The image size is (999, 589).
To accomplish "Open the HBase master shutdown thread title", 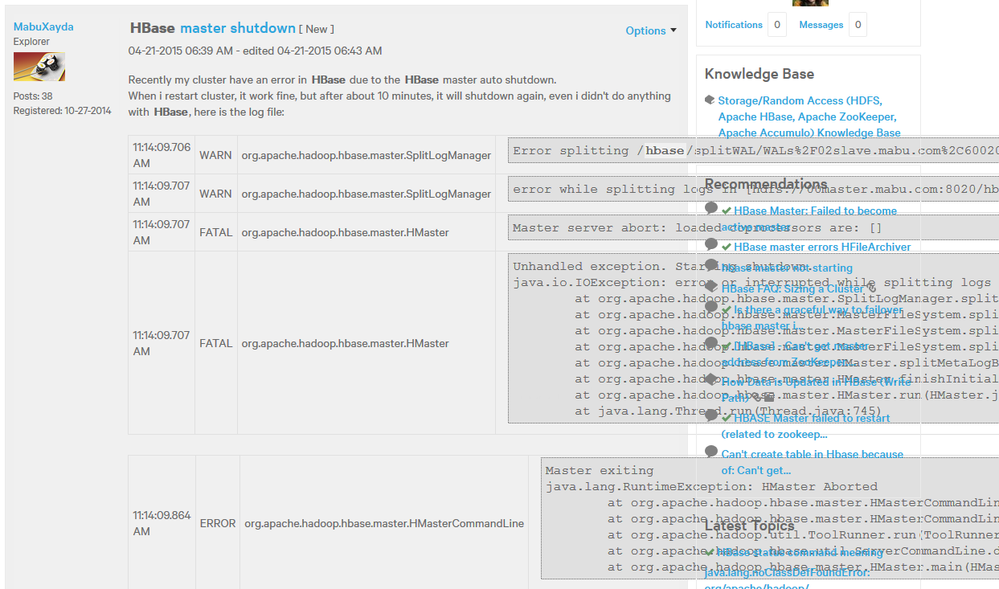I will click(x=213, y=28).
